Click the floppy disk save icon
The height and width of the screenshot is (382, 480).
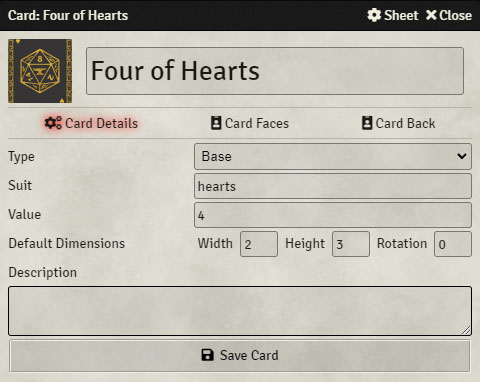tap(207, 355)
